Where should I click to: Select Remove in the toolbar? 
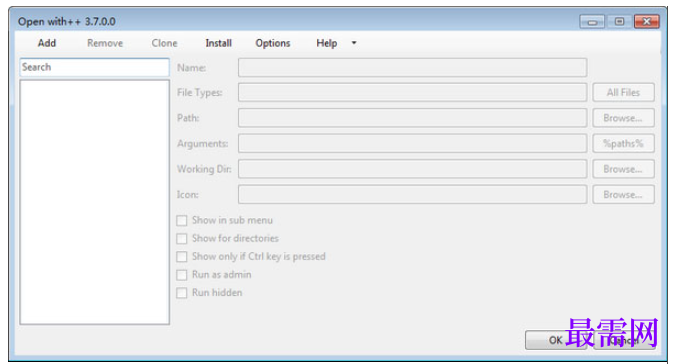pyautogui.click(x=105, y=43)
